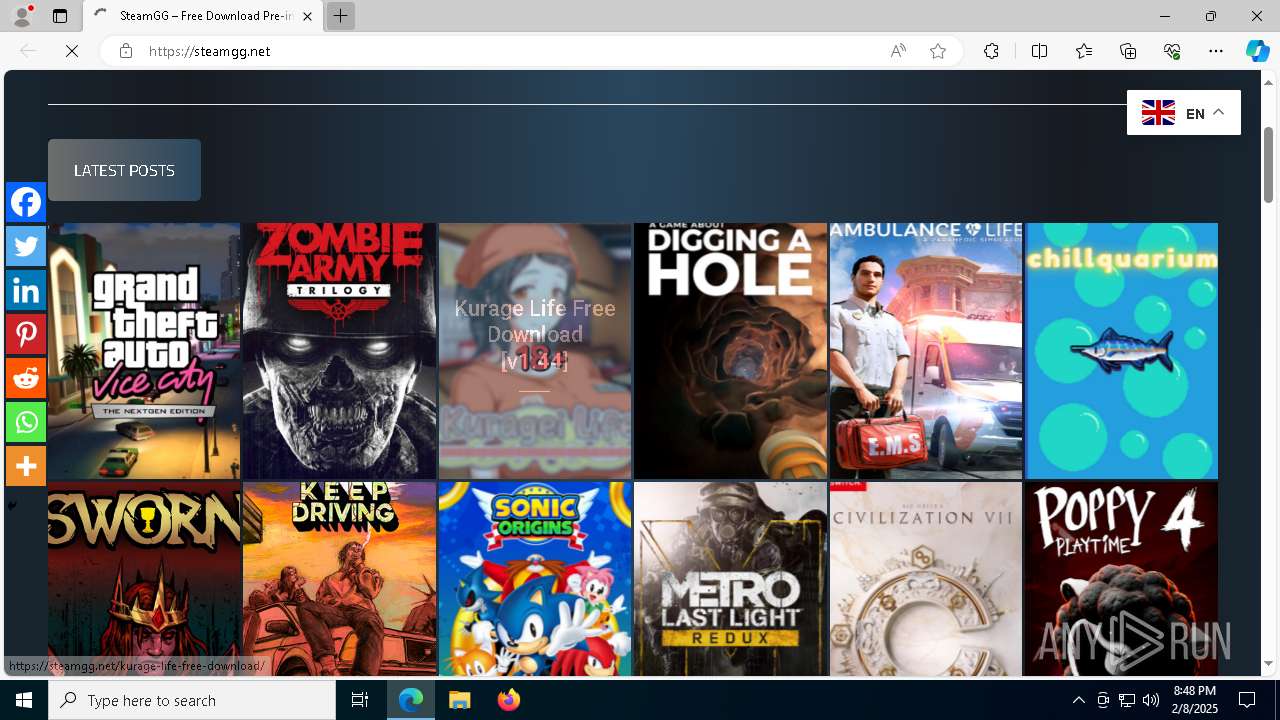1280x720 pixels.
Task: Open Collections panel
Action: 1128,51
